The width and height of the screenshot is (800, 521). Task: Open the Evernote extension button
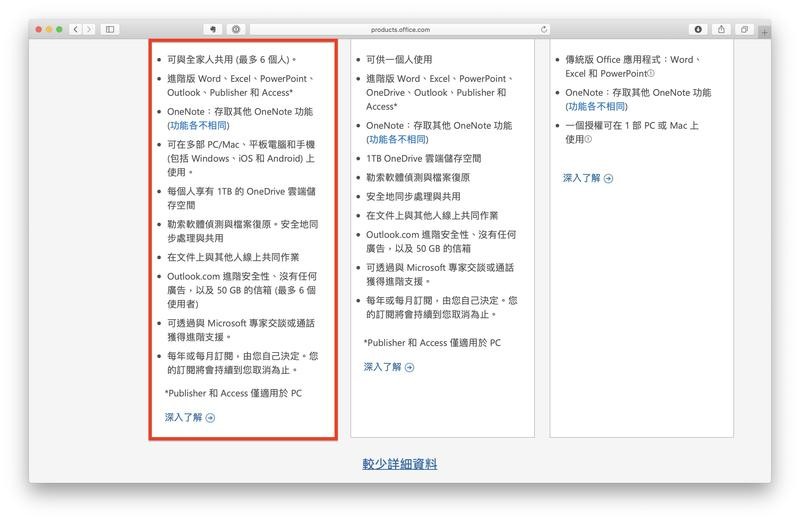(x=213, y=29)
